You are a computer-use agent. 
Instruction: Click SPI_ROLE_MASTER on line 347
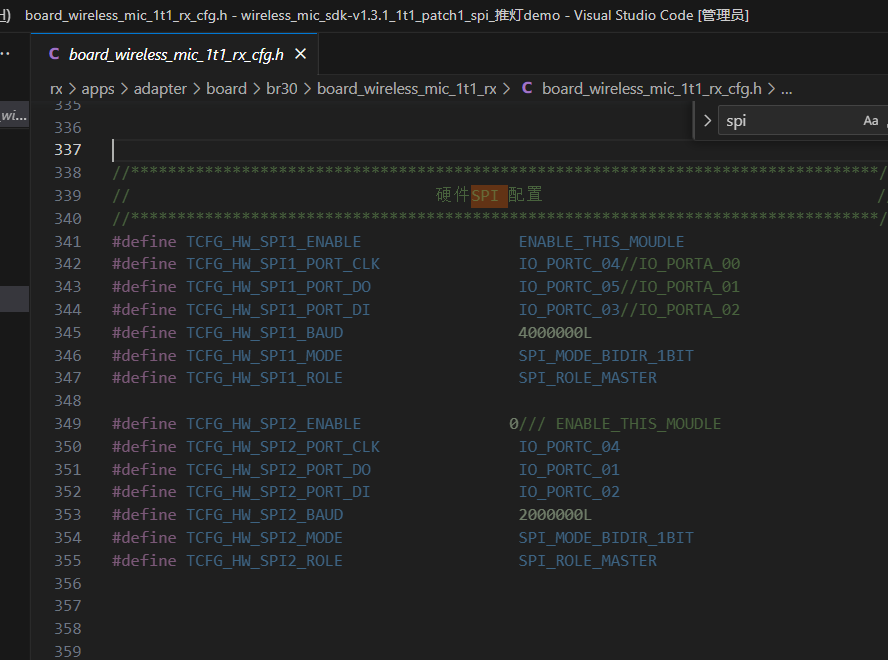pyautogui.click(x=588, y=378)
